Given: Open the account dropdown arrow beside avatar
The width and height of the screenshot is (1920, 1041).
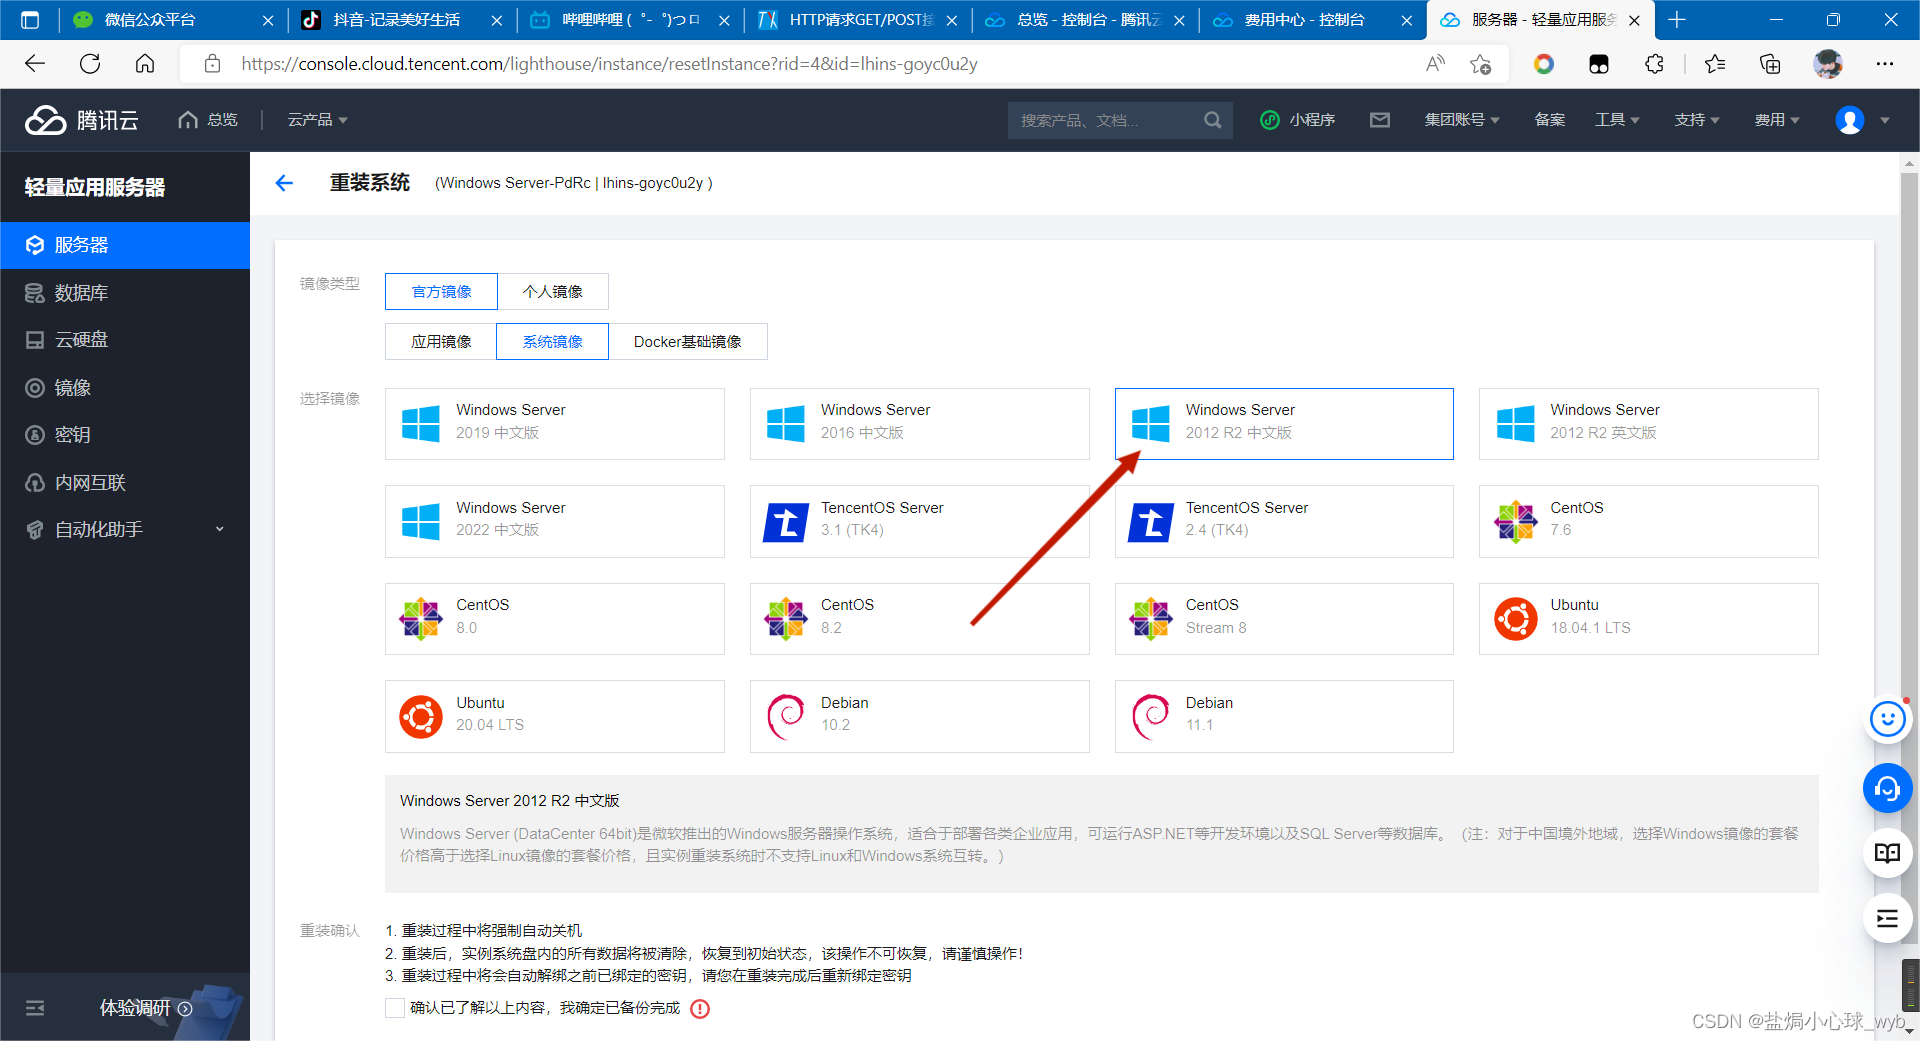Looking at the screenshot, I should [1885, 120].
